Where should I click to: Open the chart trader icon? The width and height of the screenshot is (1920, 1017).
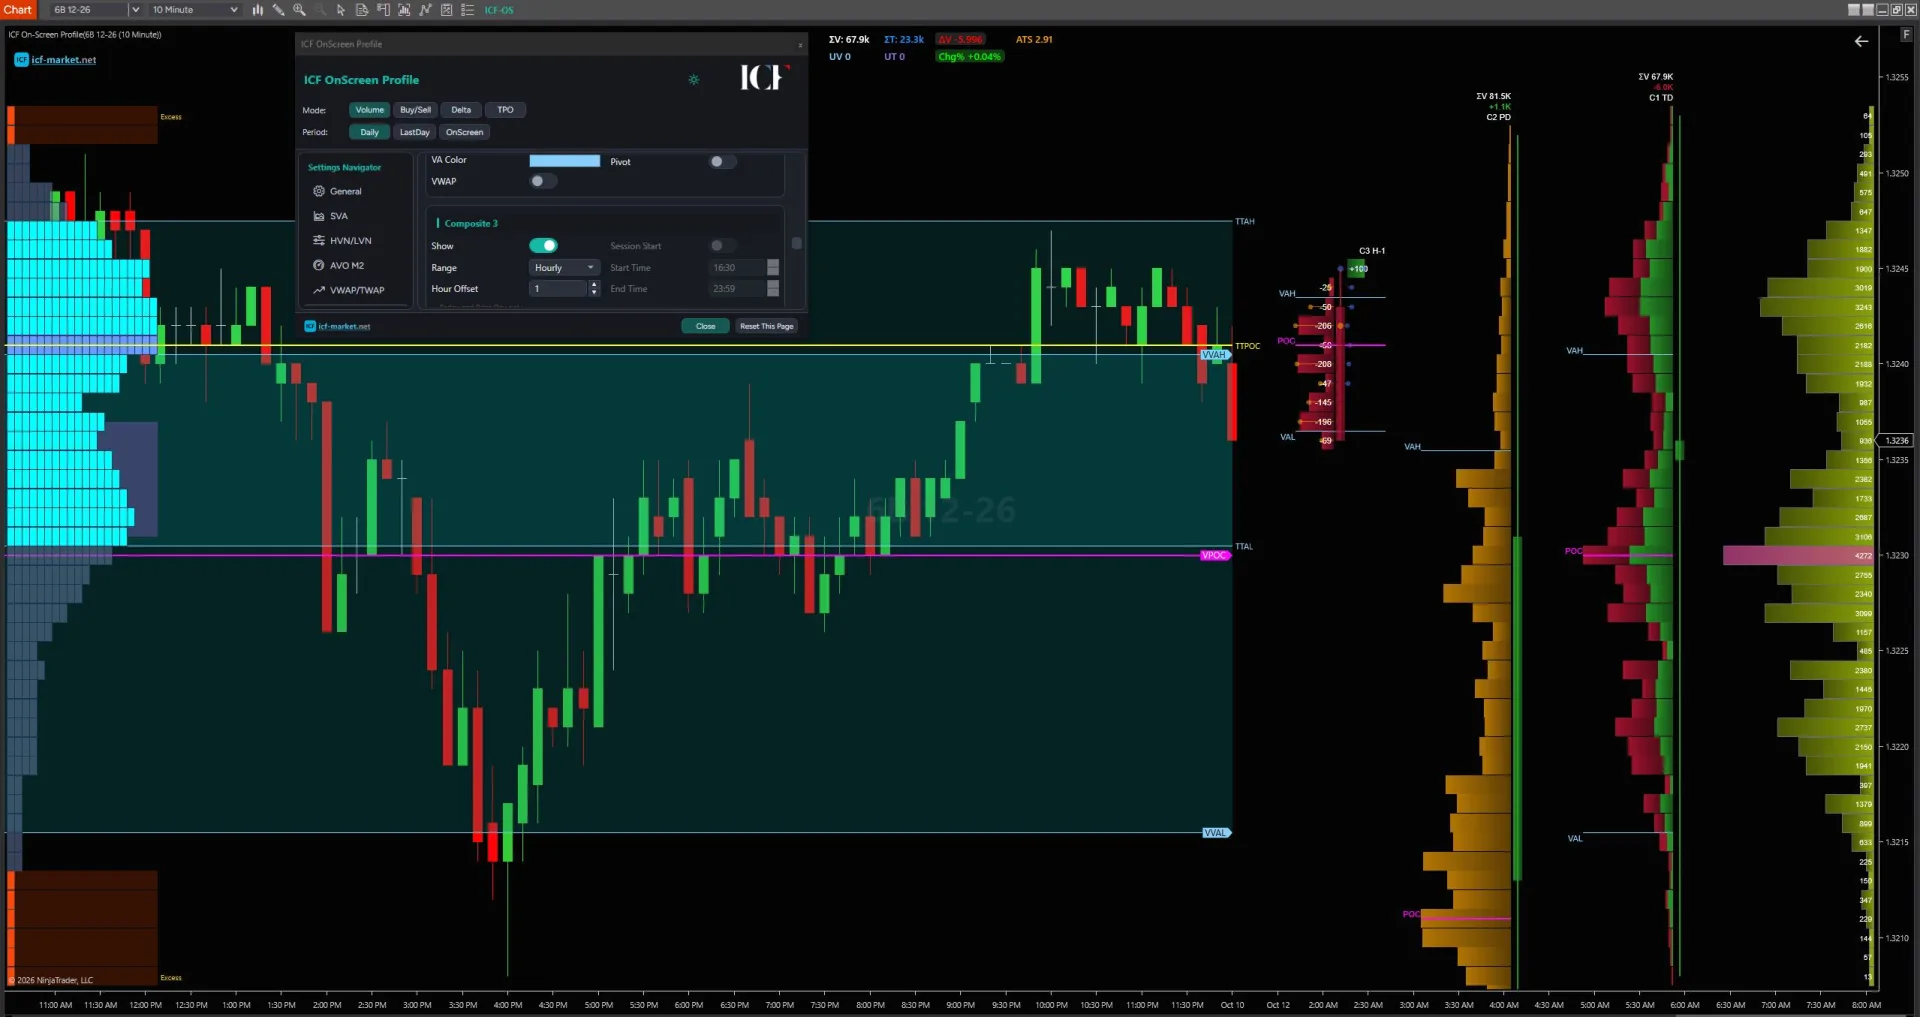pos(383,10)
